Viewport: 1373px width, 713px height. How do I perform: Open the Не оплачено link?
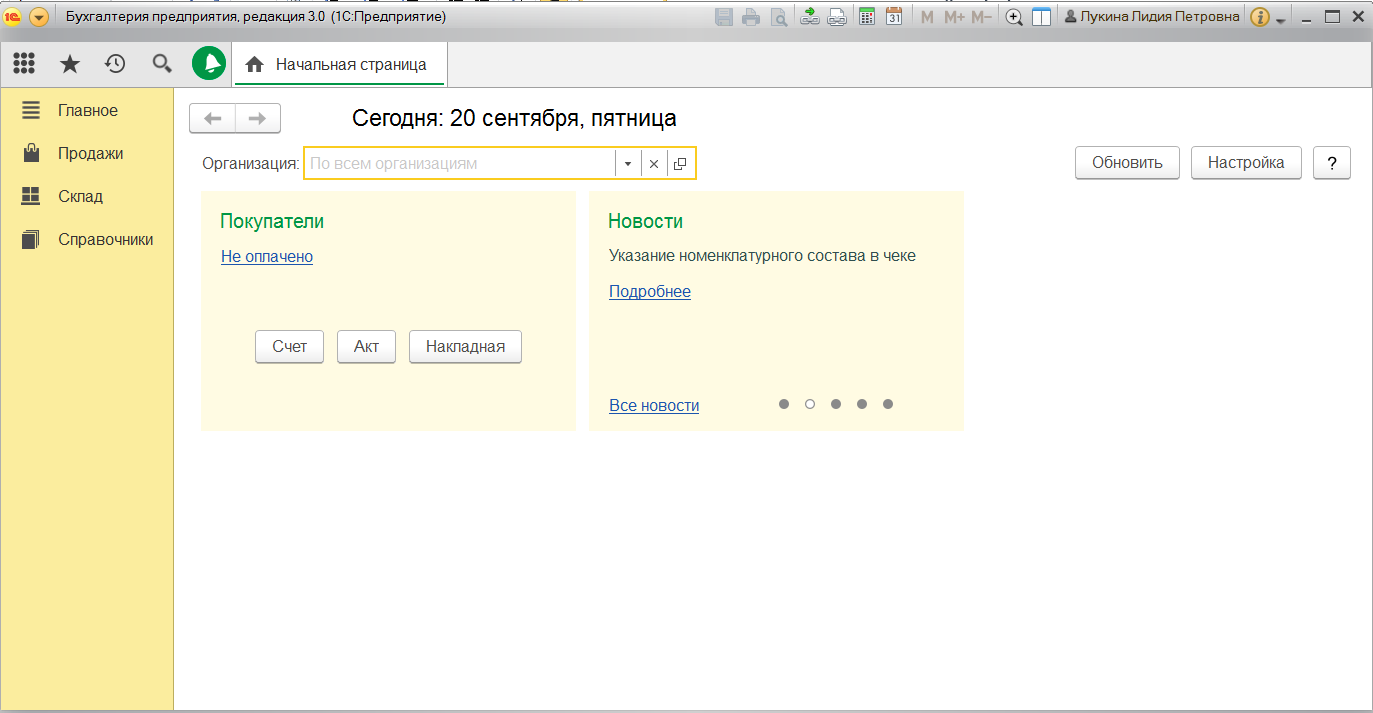(x=267, y=257)
